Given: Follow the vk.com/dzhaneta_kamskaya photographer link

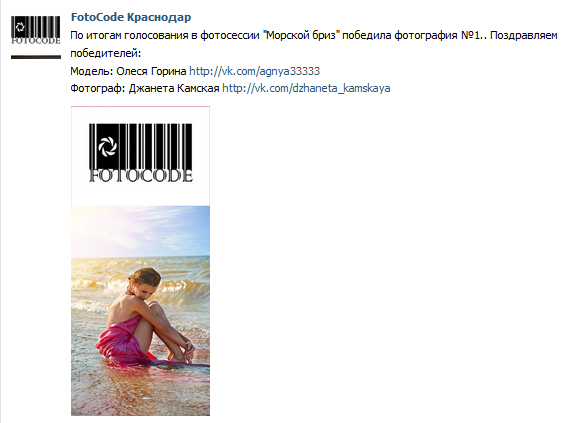Looking at the screenshot, I should 306,88.
